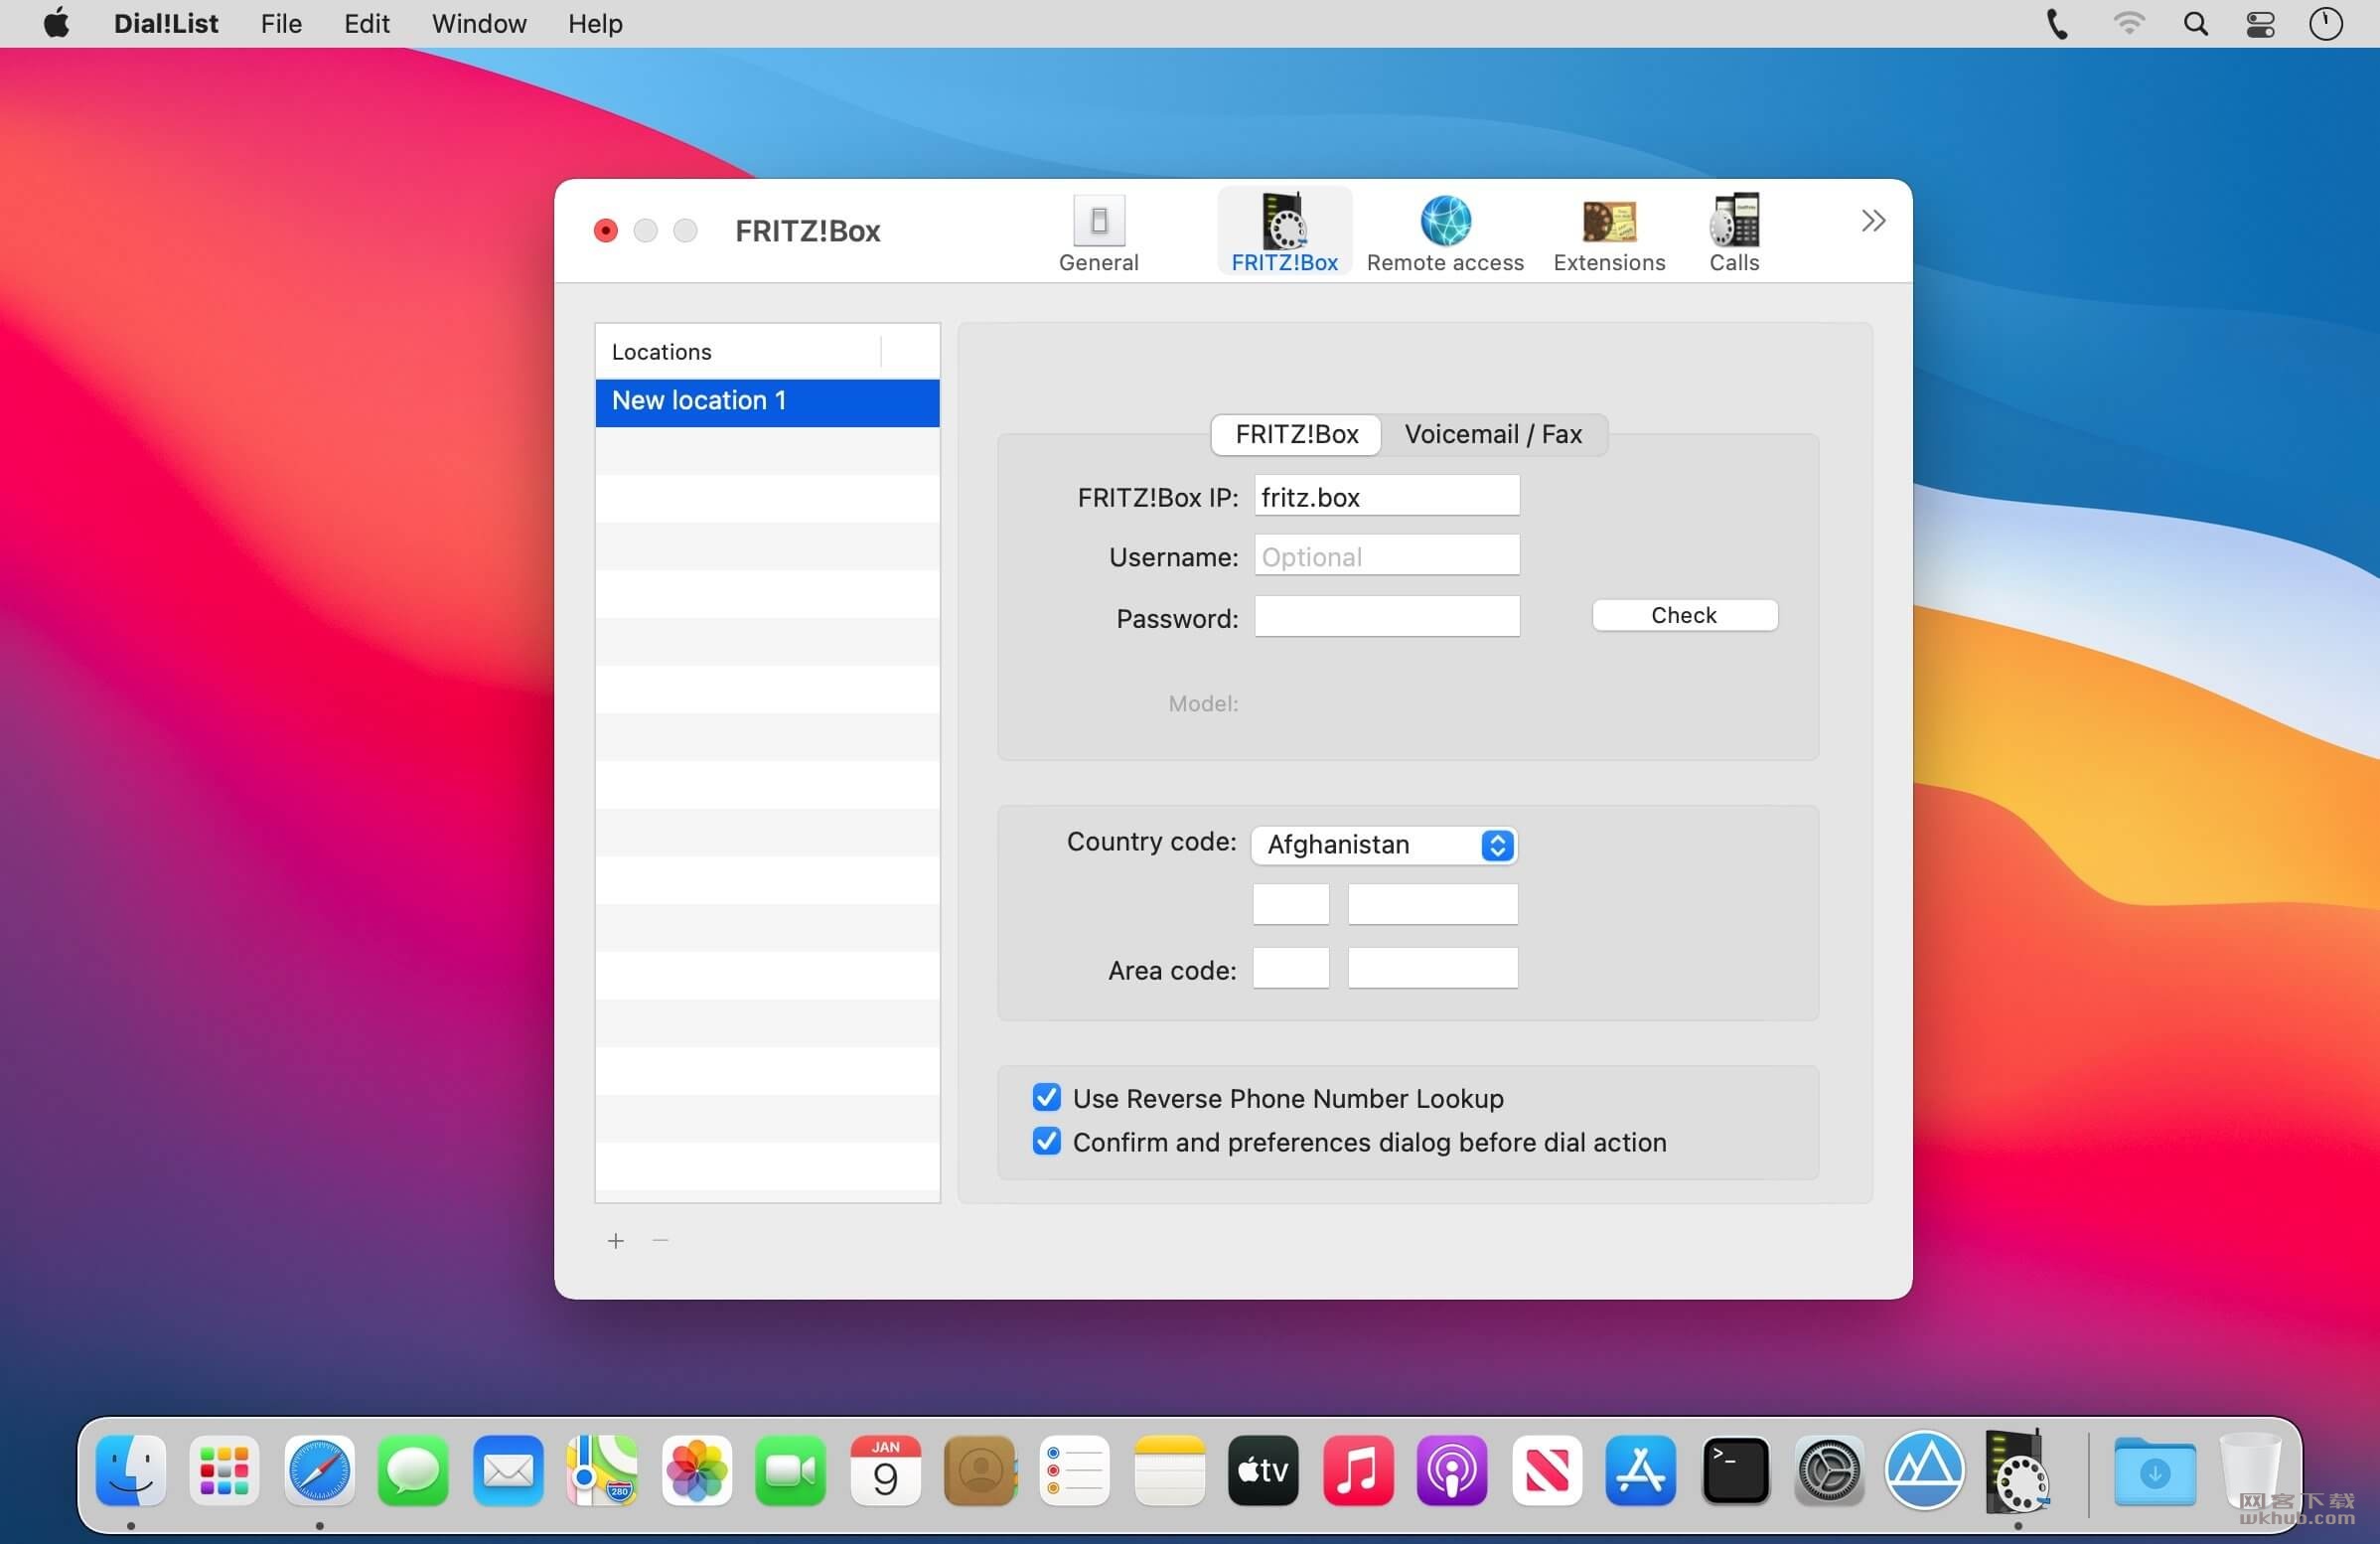Open Messages from the Dock
Screen dimensions: 2380x1544
coord(413,1470)
